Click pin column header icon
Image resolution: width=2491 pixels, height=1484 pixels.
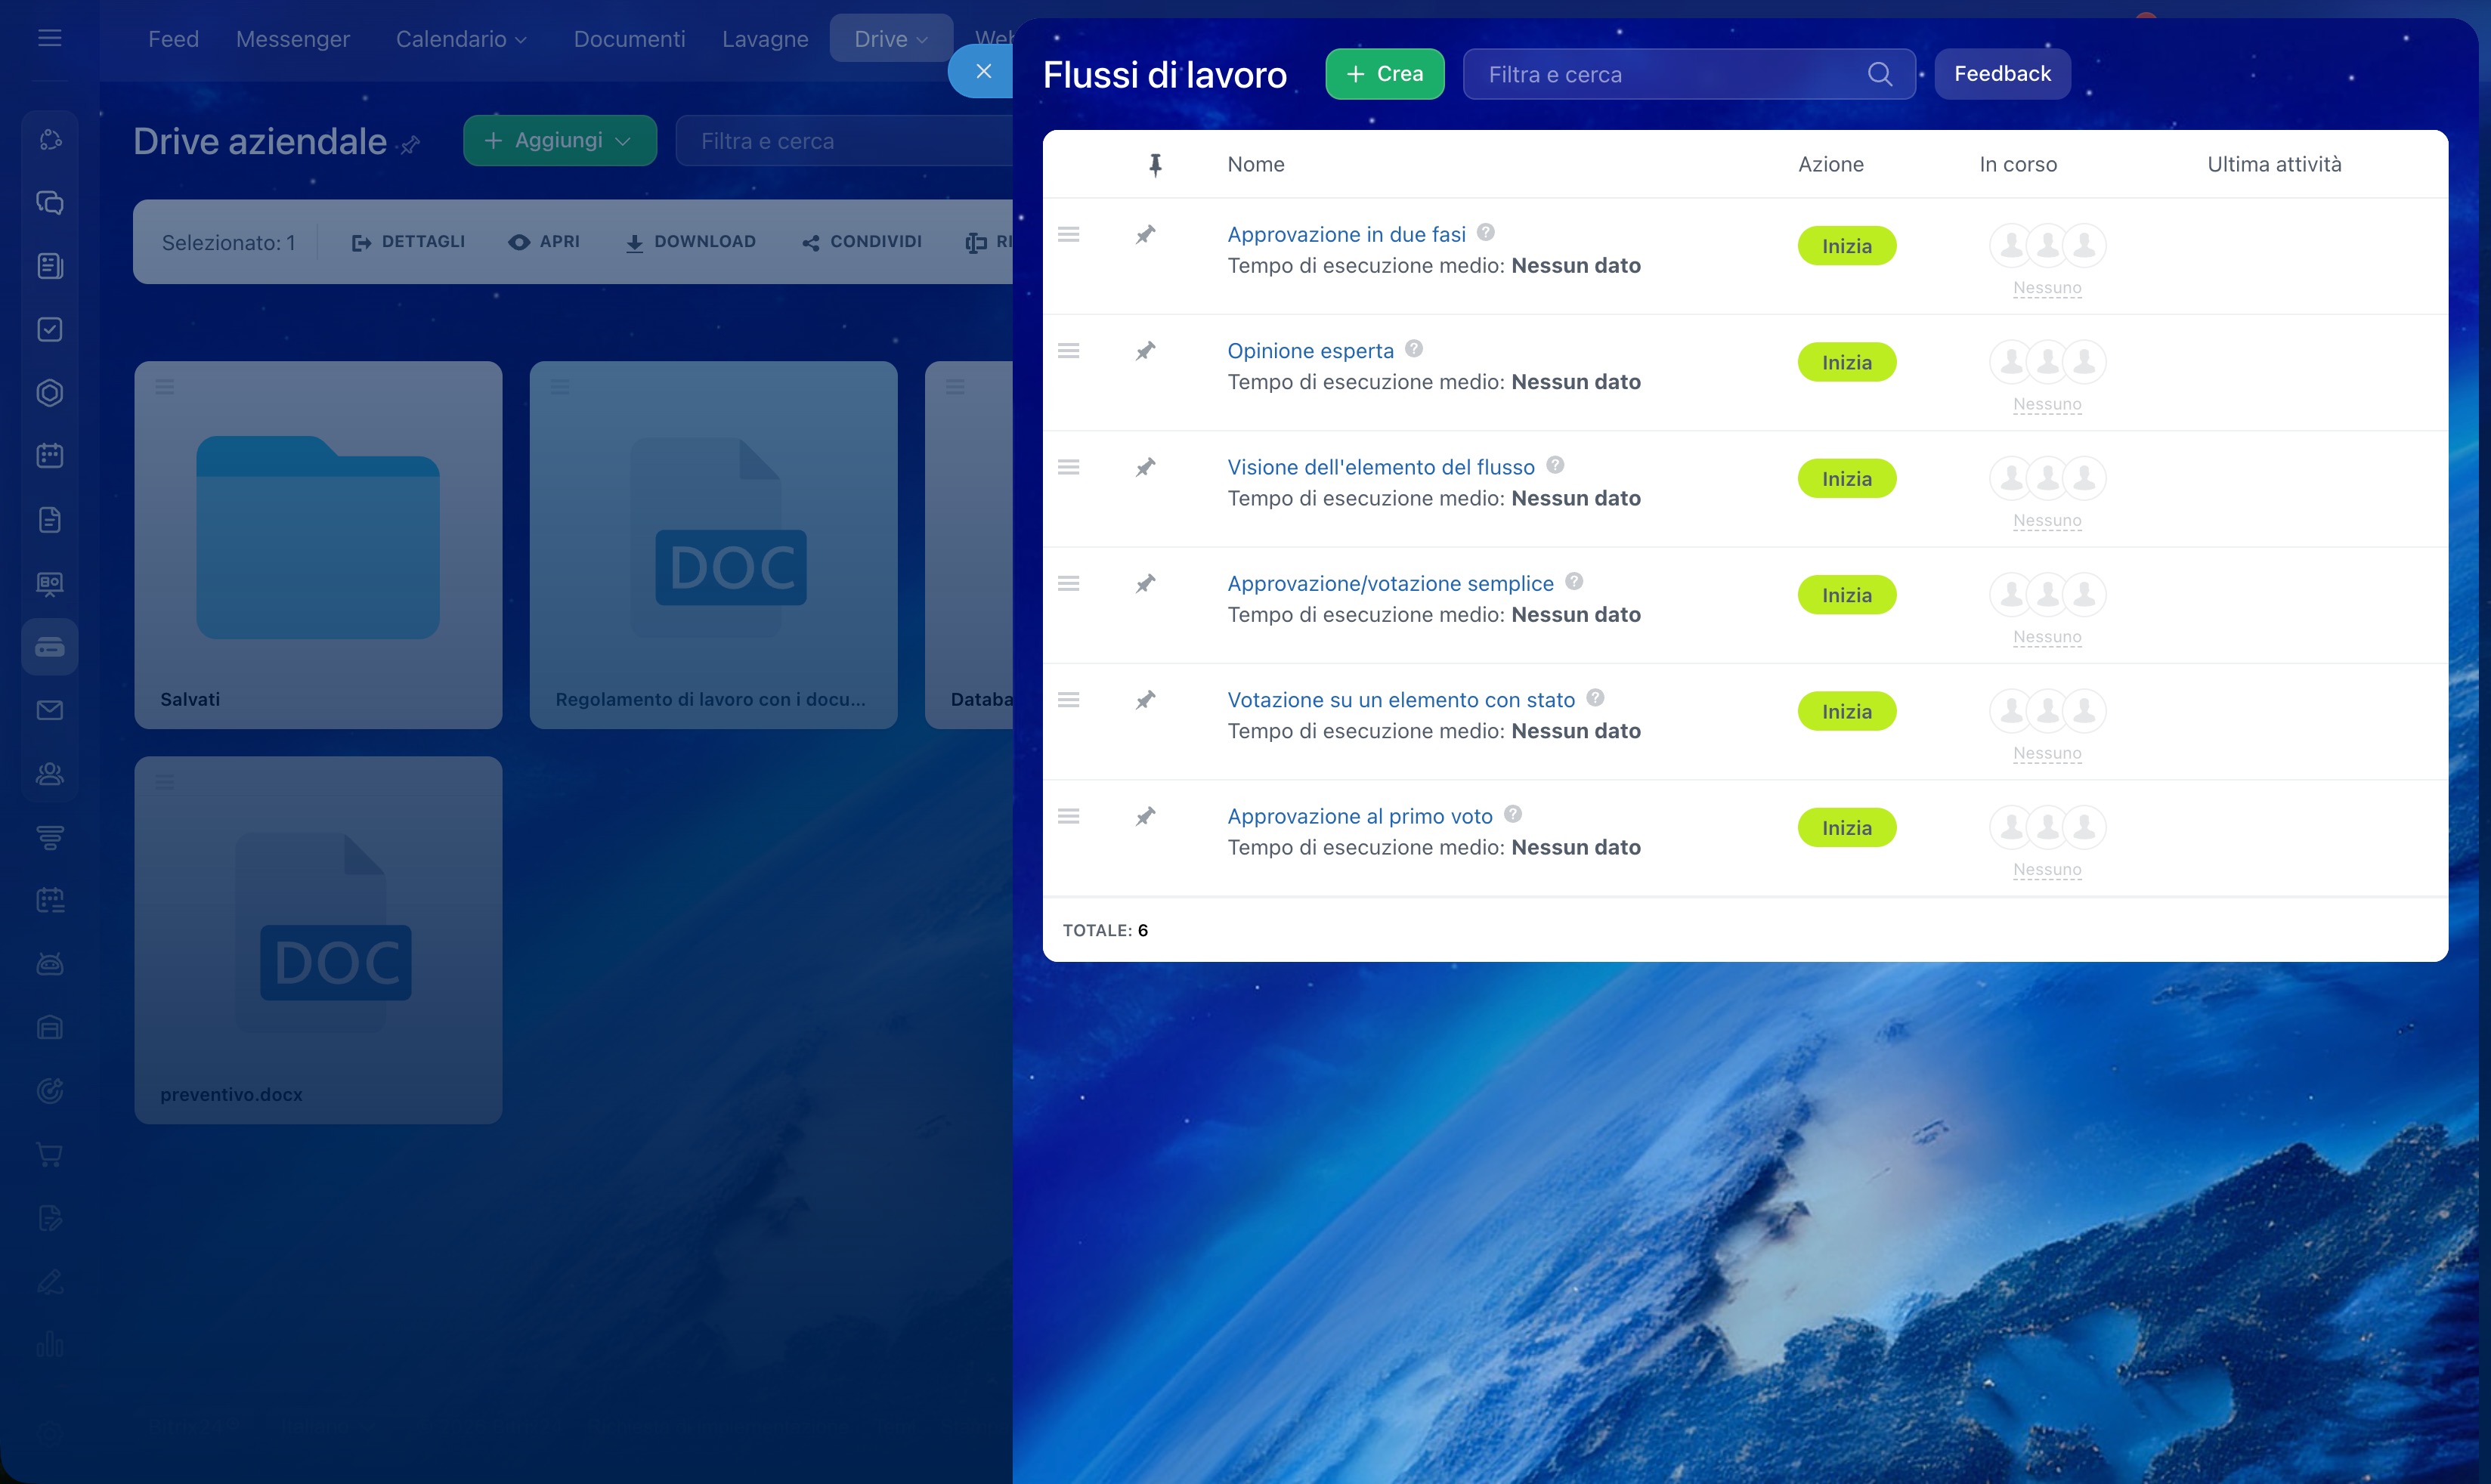point(1155,165)
